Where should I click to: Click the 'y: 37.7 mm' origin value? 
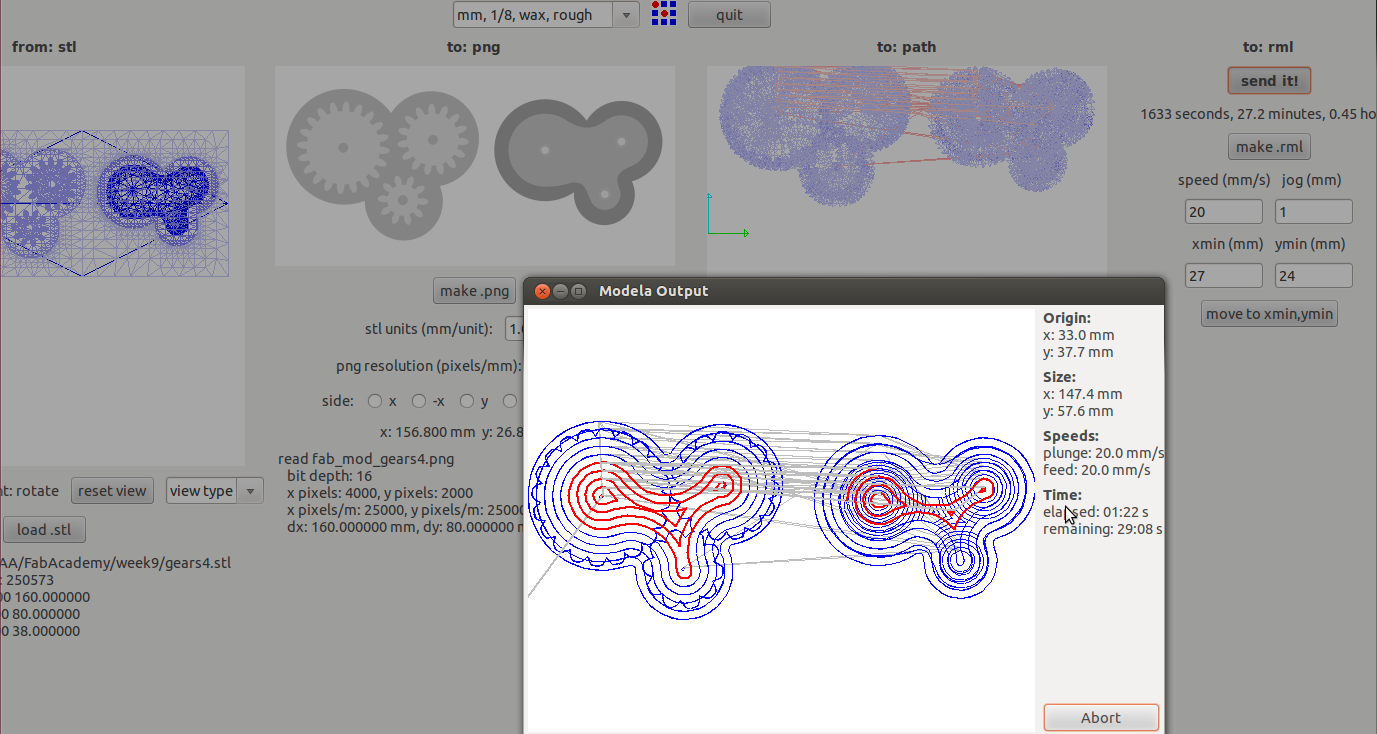1078,352
